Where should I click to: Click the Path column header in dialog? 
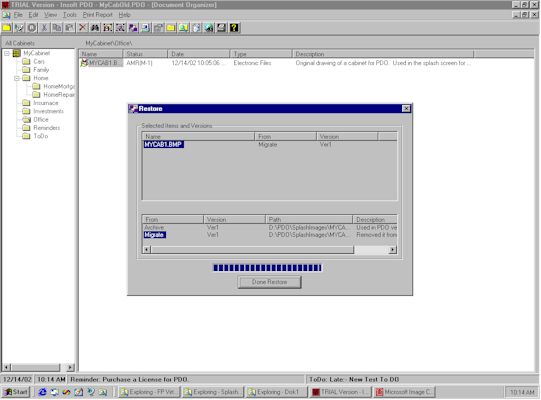(x=309, y=219)
